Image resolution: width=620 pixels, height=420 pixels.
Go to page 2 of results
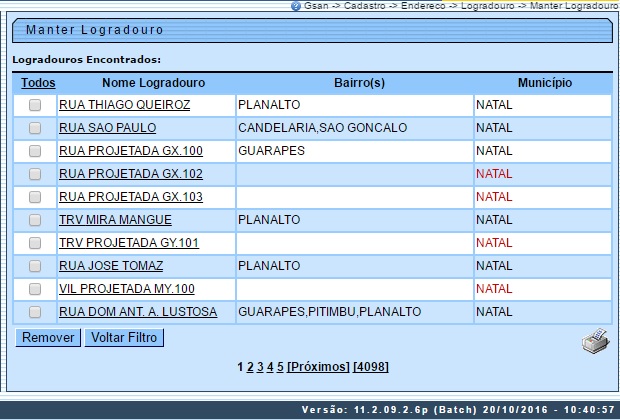tap(250, 367)
